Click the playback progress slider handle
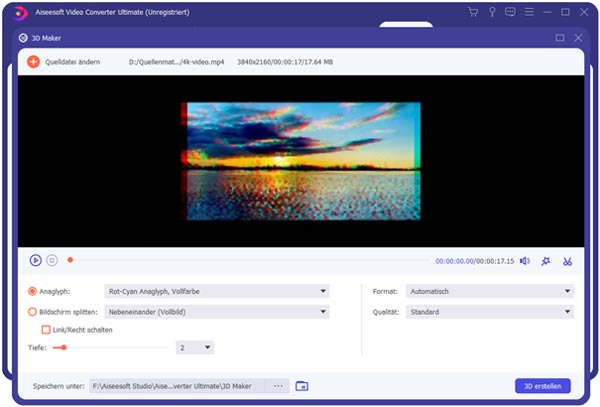The width and height of the screenshot is (600, 407). point(70,260)
